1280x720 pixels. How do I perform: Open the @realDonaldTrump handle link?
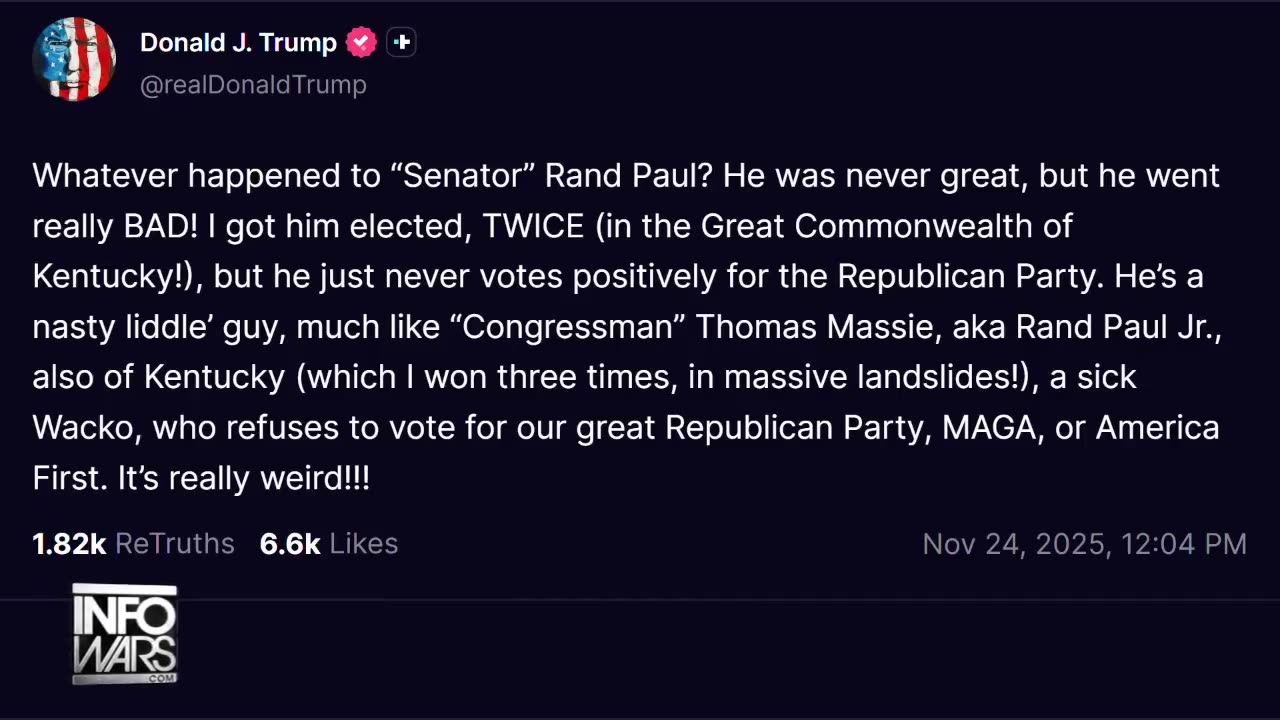click(x=253, y=85)
